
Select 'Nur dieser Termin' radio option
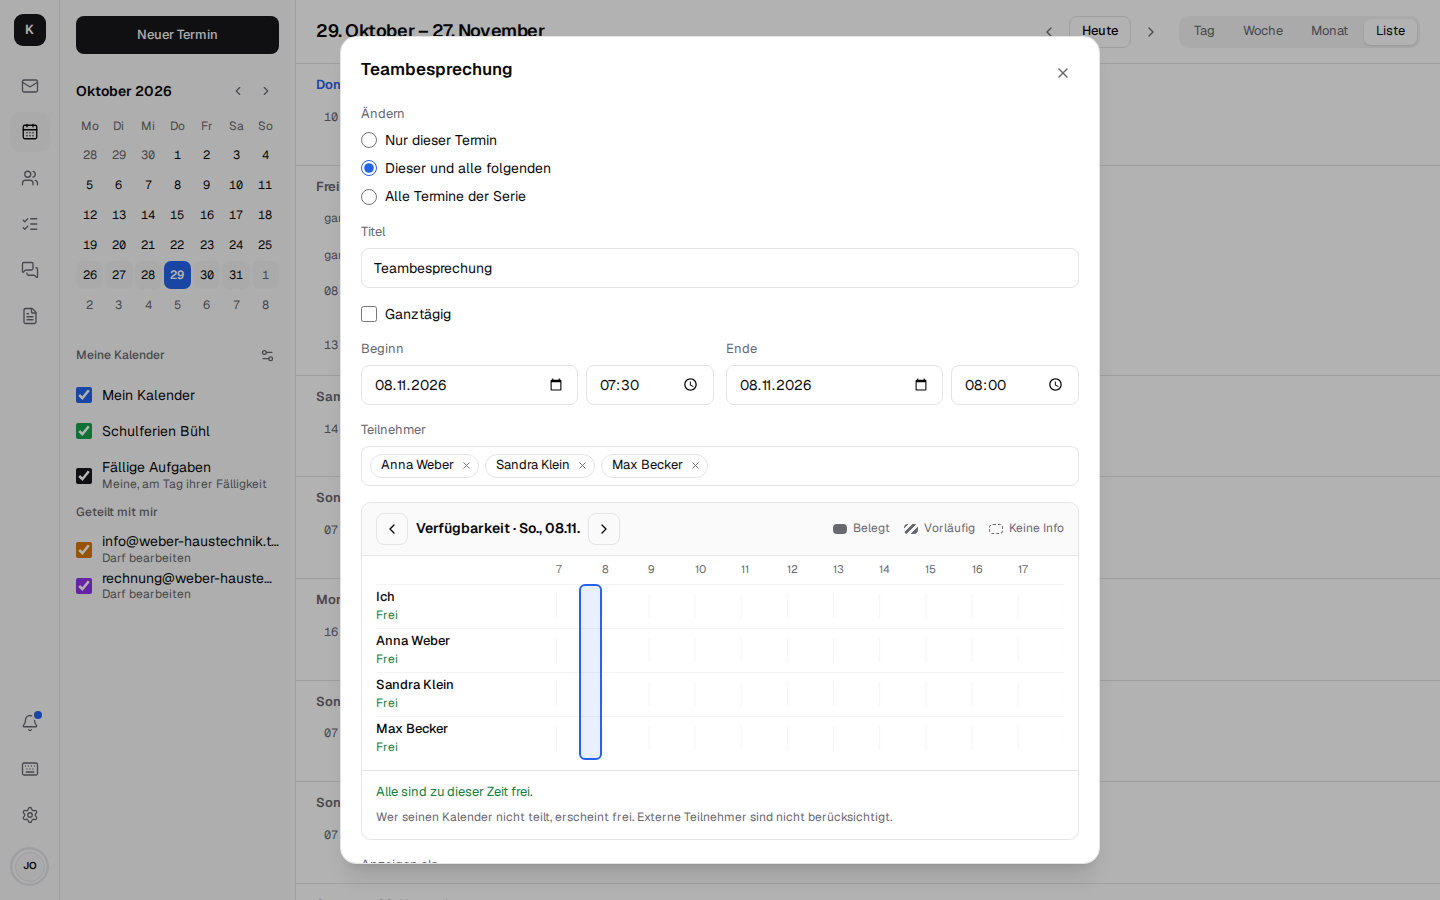[x=369, y=140]
